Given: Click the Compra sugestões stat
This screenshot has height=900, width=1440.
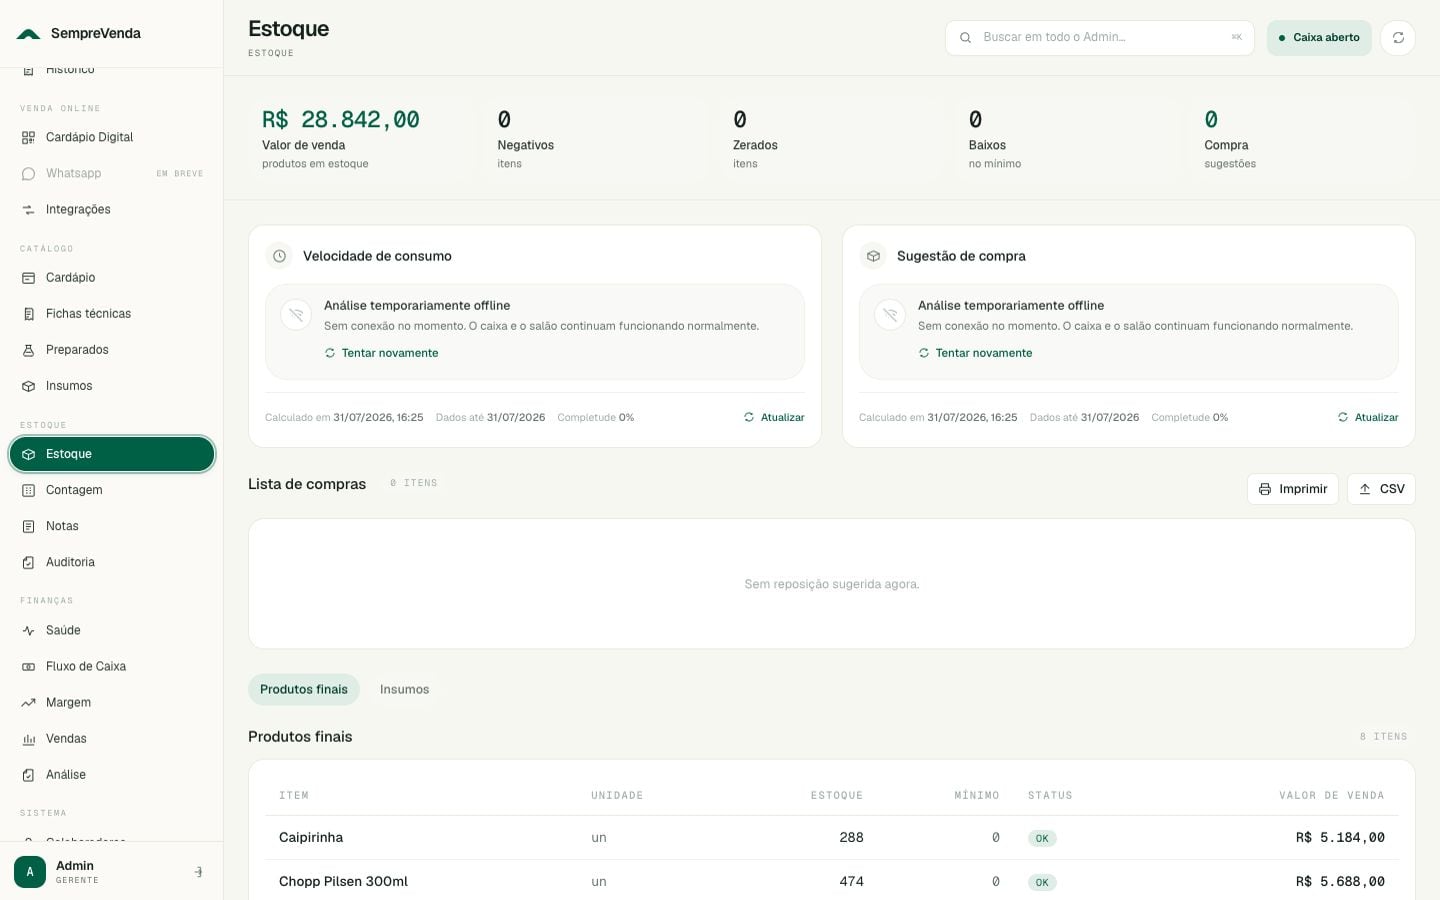Looking at the screenshot, I should (1303, 139).
